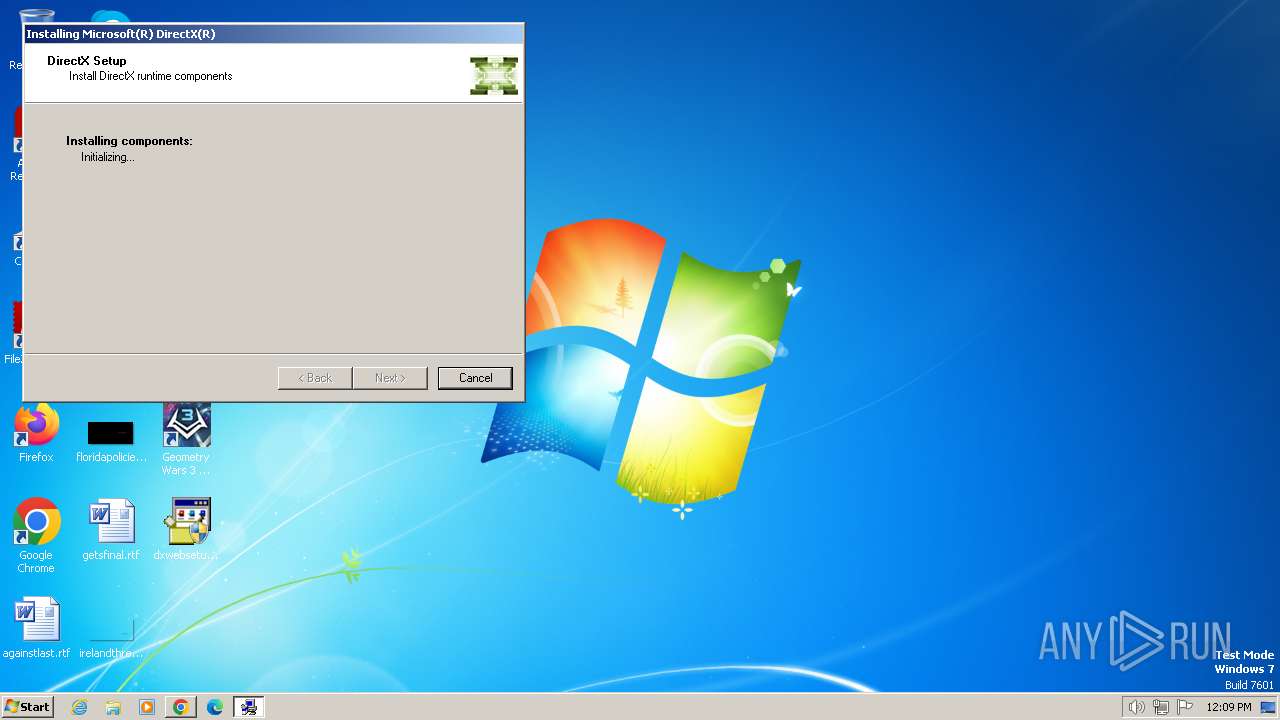Select getsfinal.rtf document icon

(111, 530)
